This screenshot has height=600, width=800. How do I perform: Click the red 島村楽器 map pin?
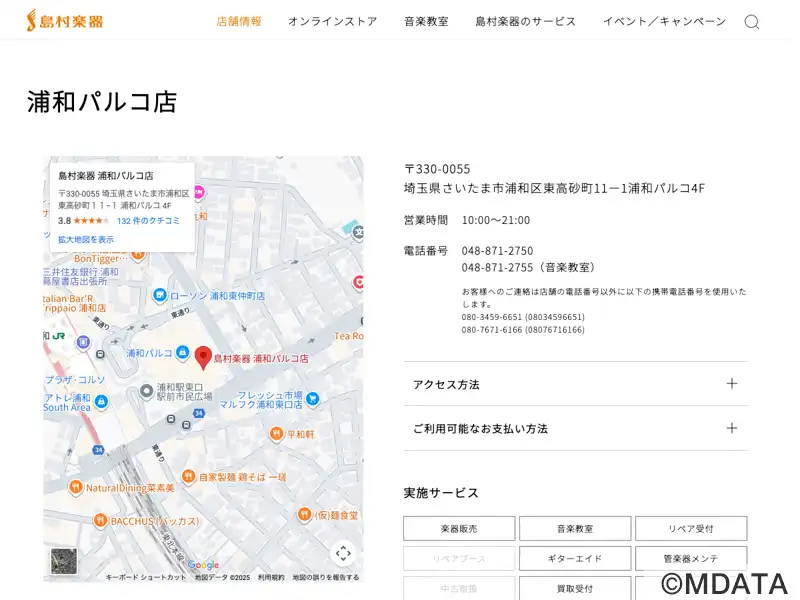(203, 356)
